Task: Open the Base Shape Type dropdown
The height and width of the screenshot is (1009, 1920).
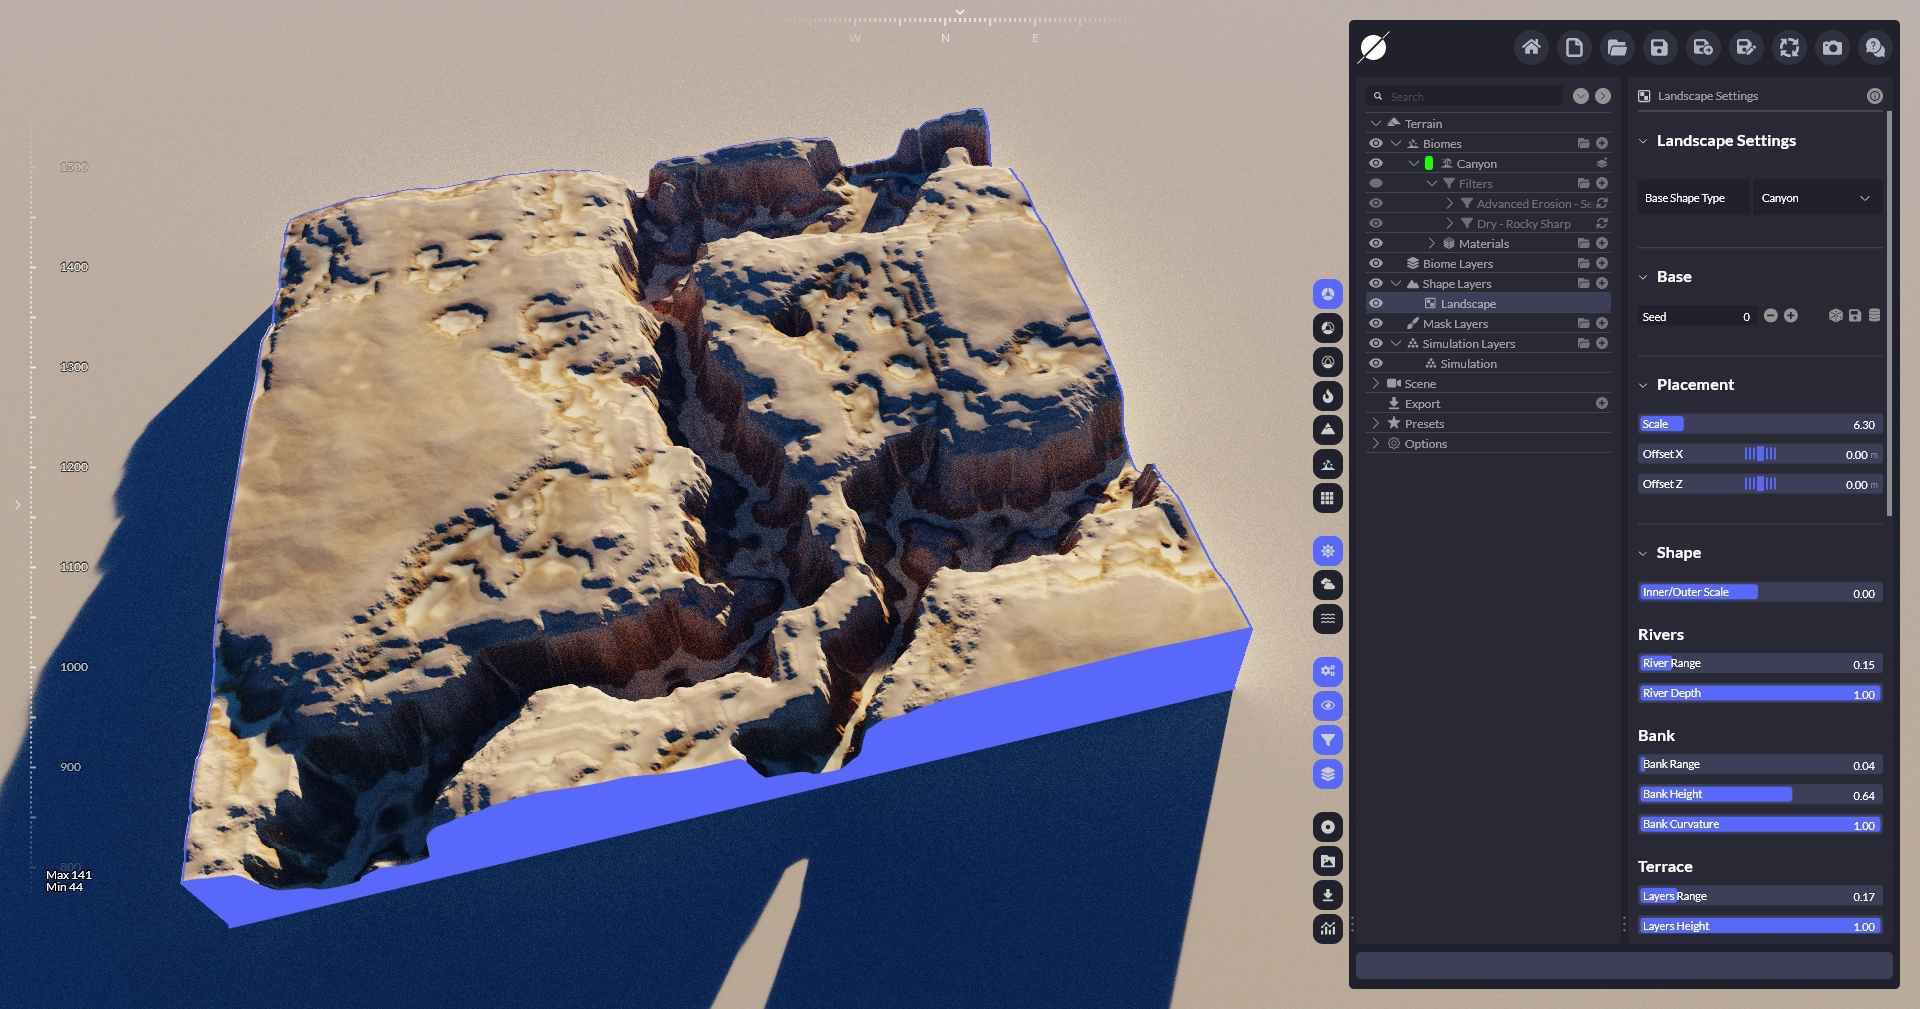Action: tap(1816, 198)
